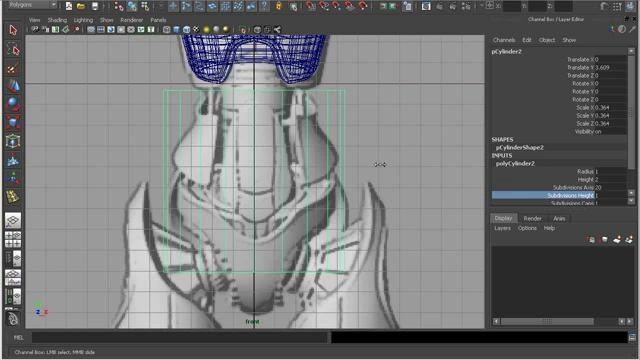The height and width of the screenshot is (360, 640).
Task: Select the Show Manipulator tool
Action: coord(13,178)
